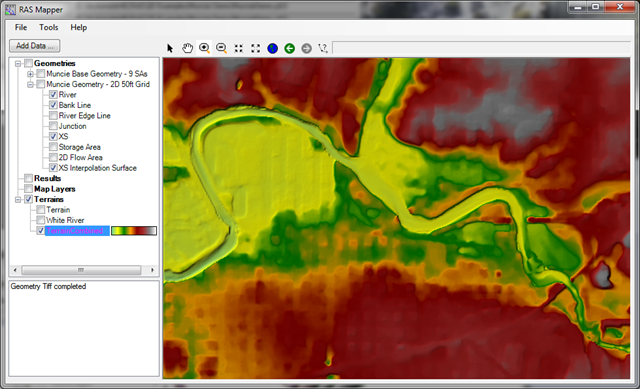Collapse the Geometries tree node
The height and width of the screenshot is (389, 640).
tap(18, 64)
